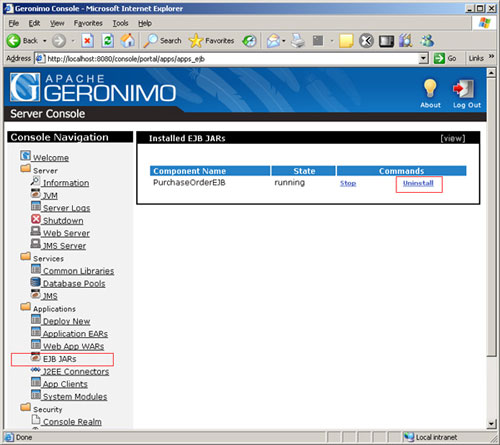Open Database Pools in navigation

click(74, 283)
